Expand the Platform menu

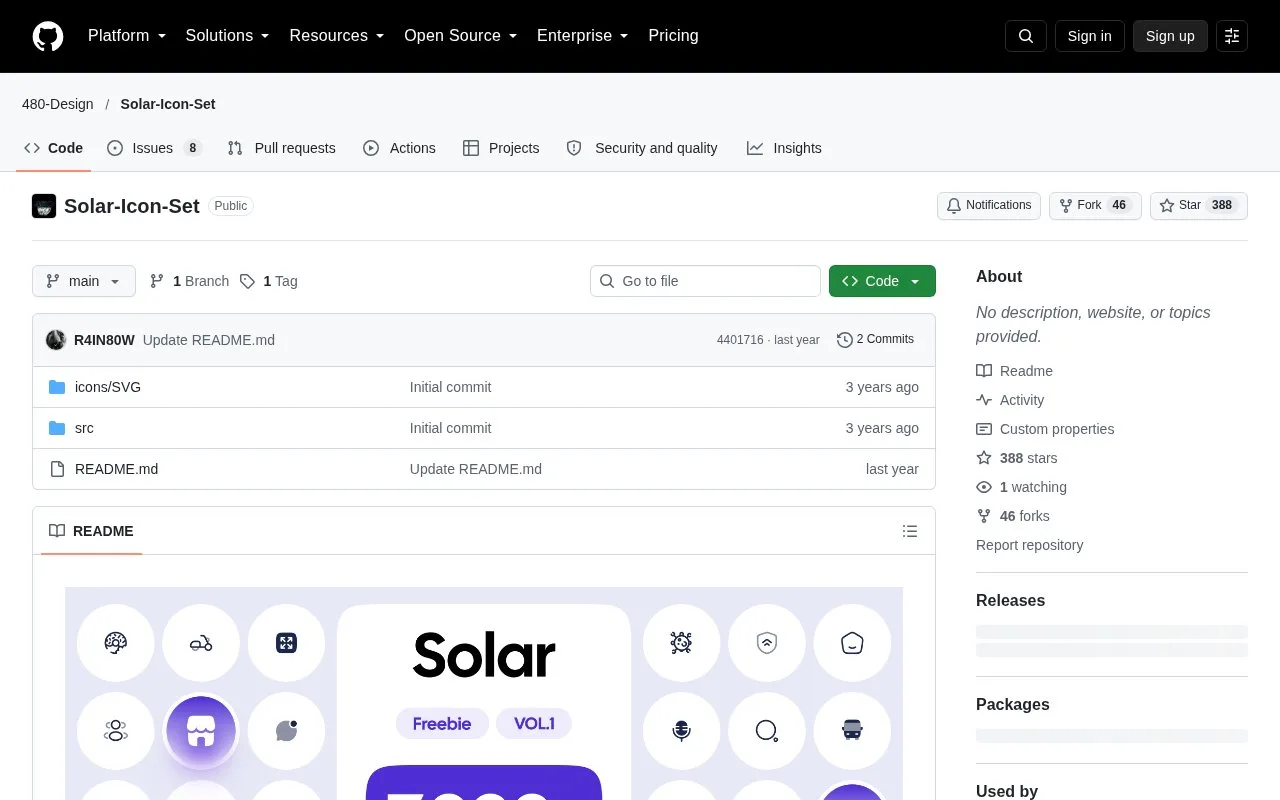click(127, 36)
